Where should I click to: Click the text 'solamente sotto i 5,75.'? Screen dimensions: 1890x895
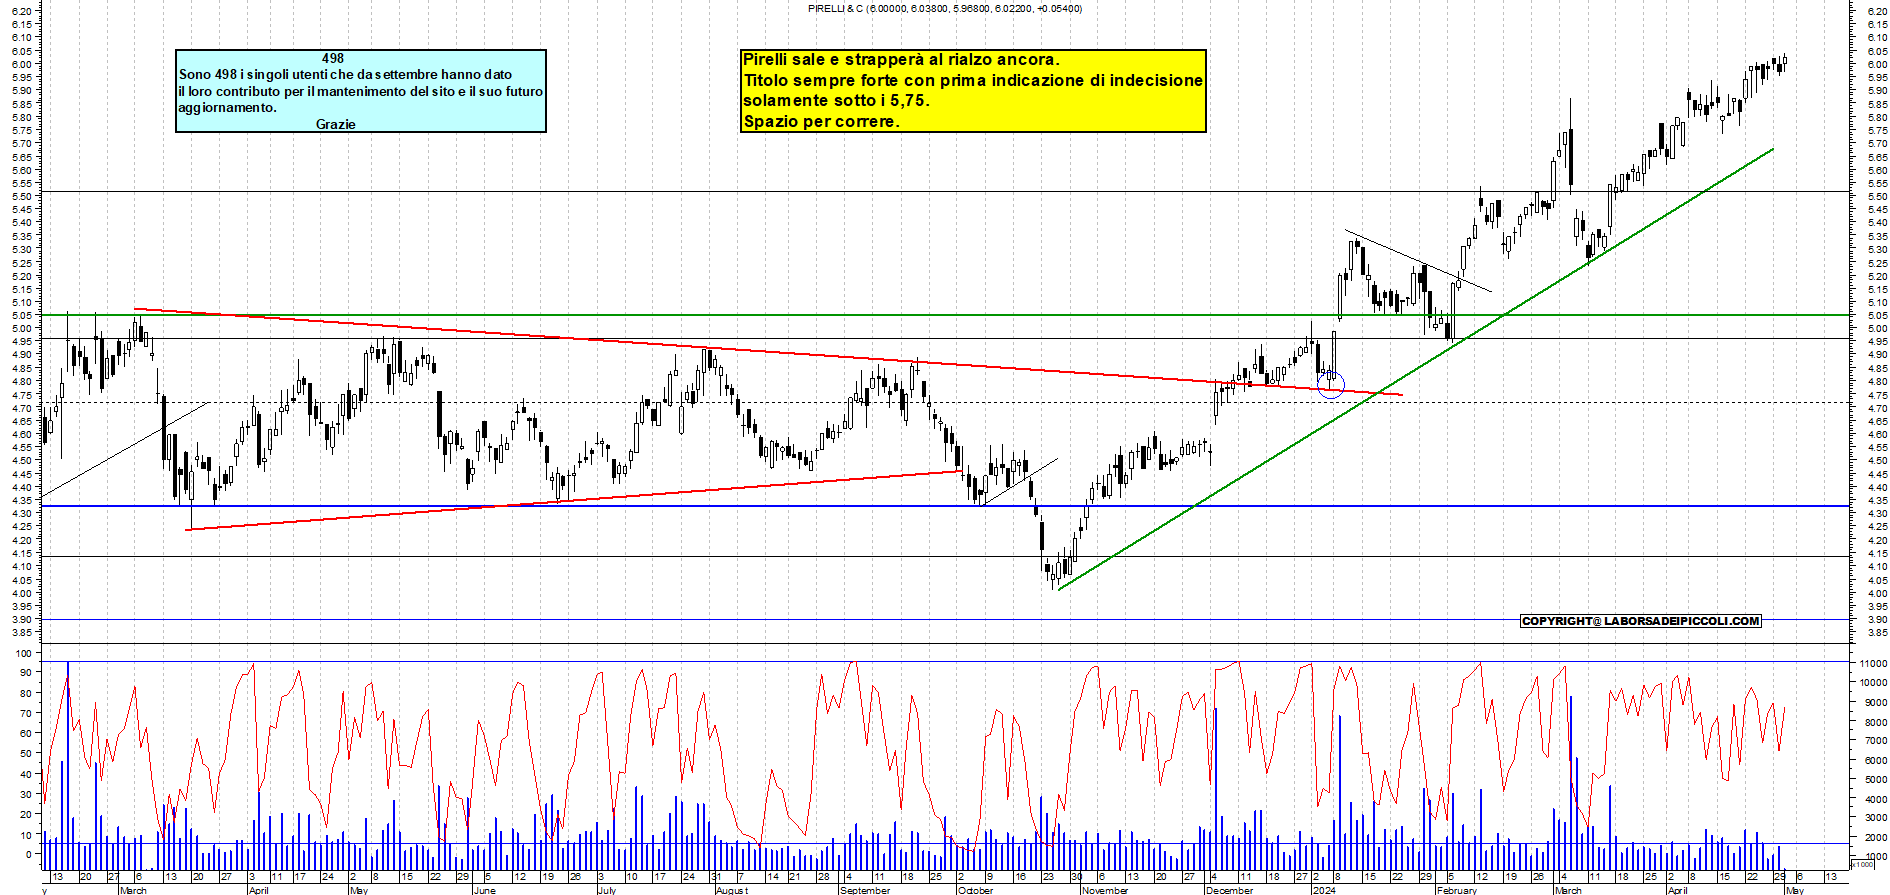click(x=836, y=101)
